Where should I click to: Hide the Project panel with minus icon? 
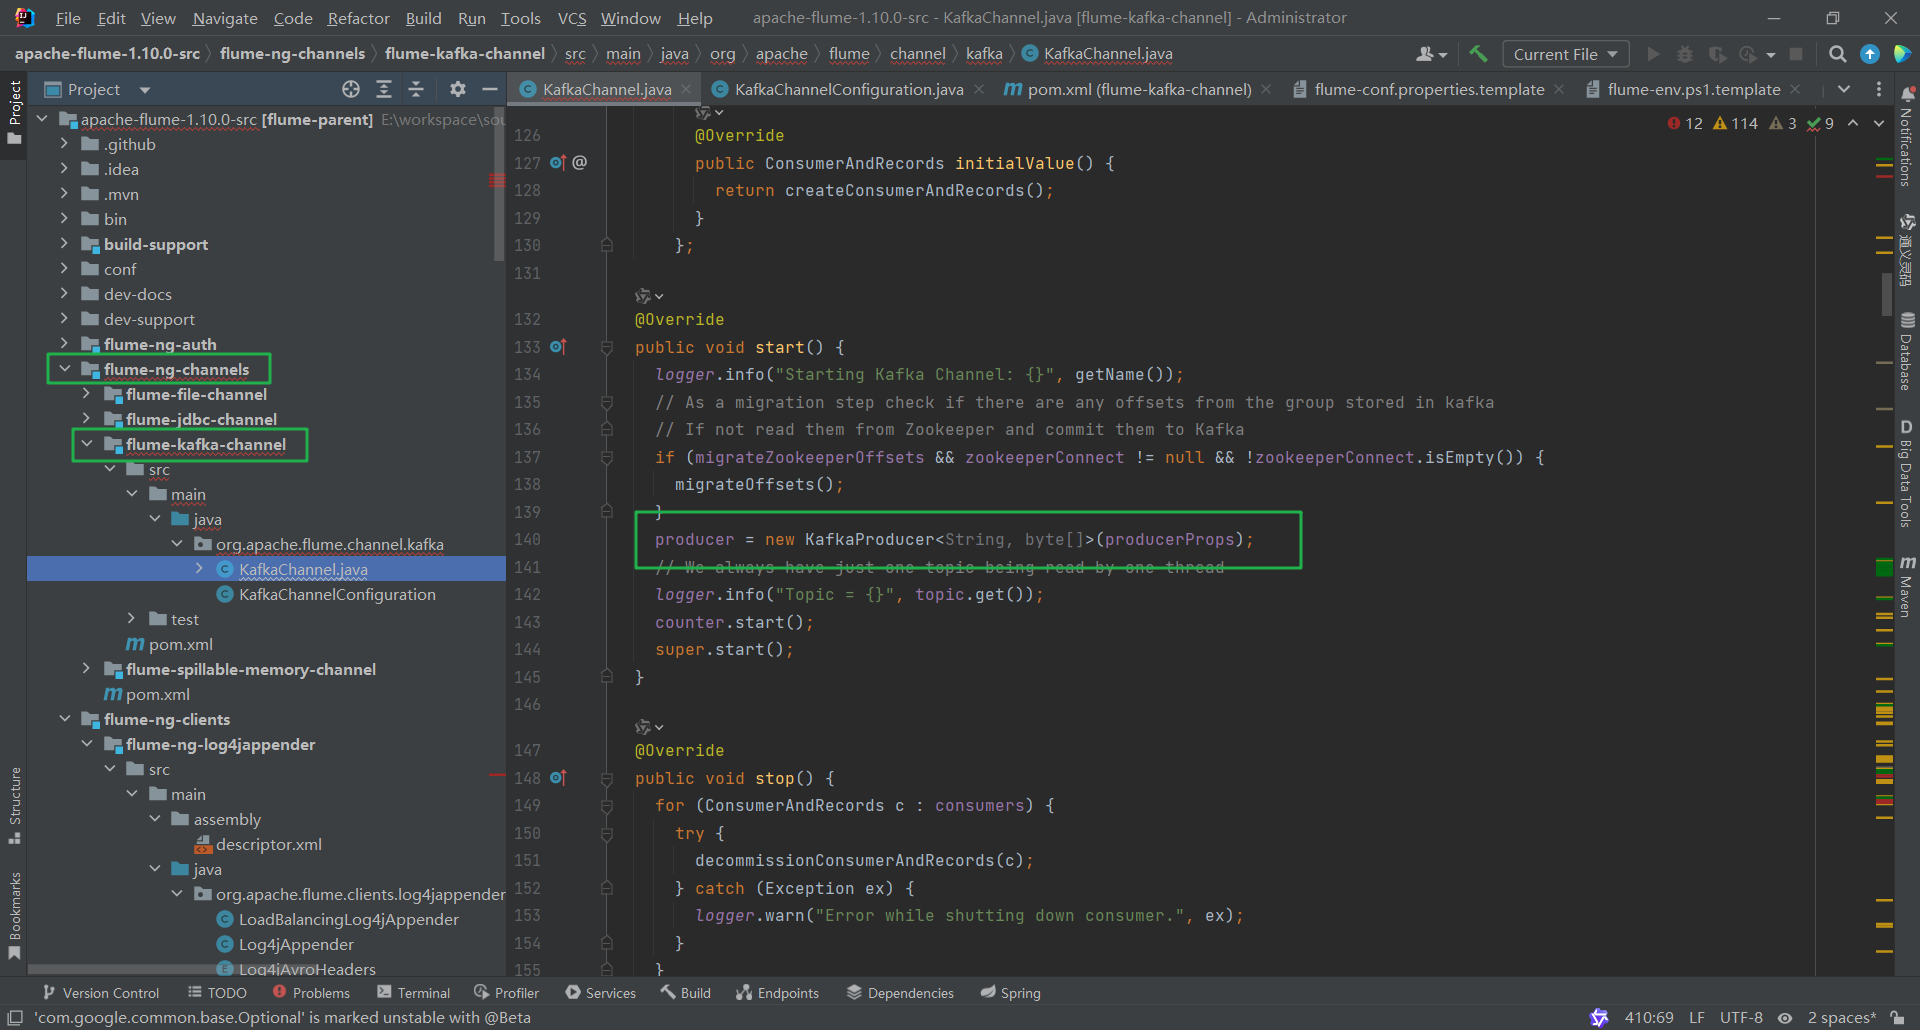pos(490,89)
